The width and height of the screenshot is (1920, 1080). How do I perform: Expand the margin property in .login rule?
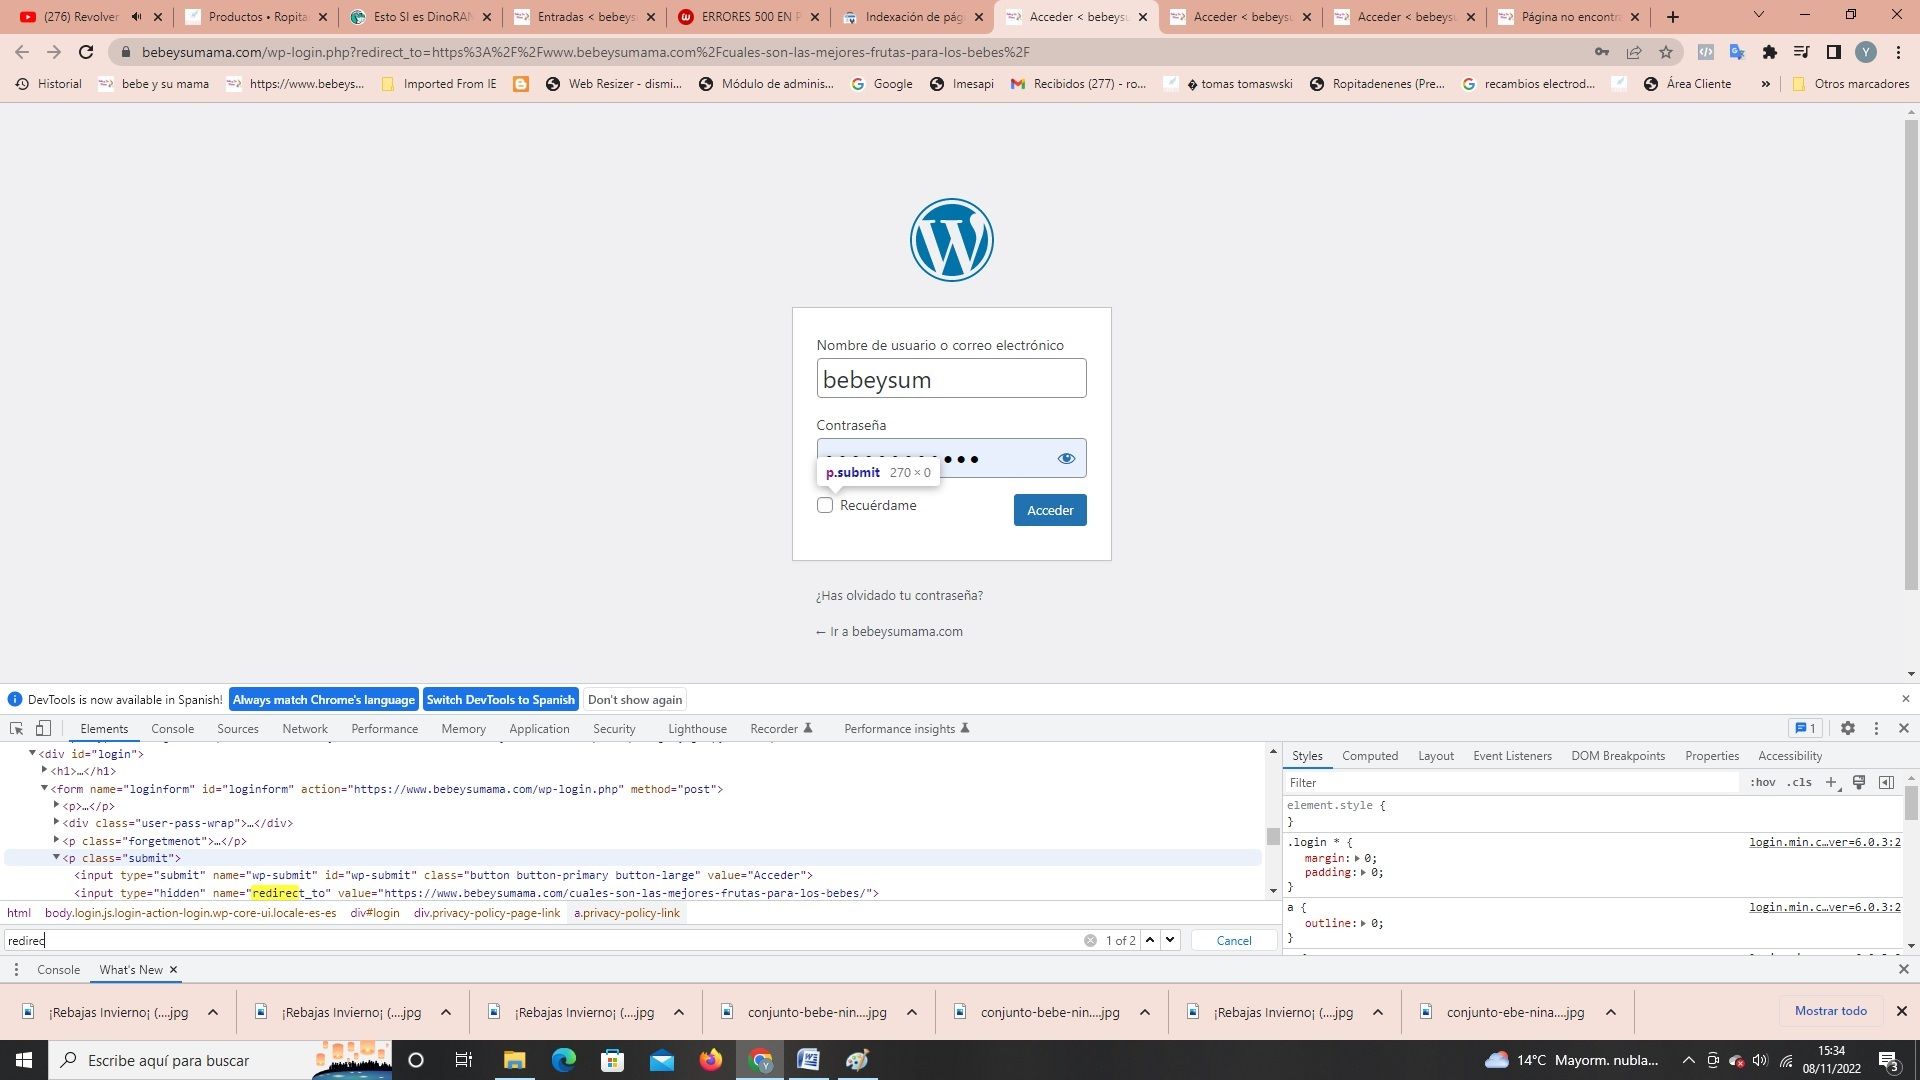click(x=1357, y=858)
